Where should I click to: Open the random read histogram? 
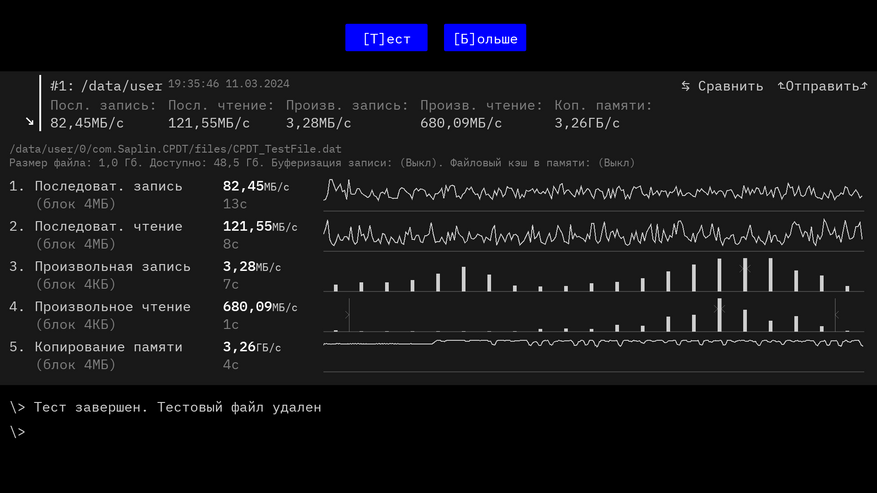click(x=593, y=314)
